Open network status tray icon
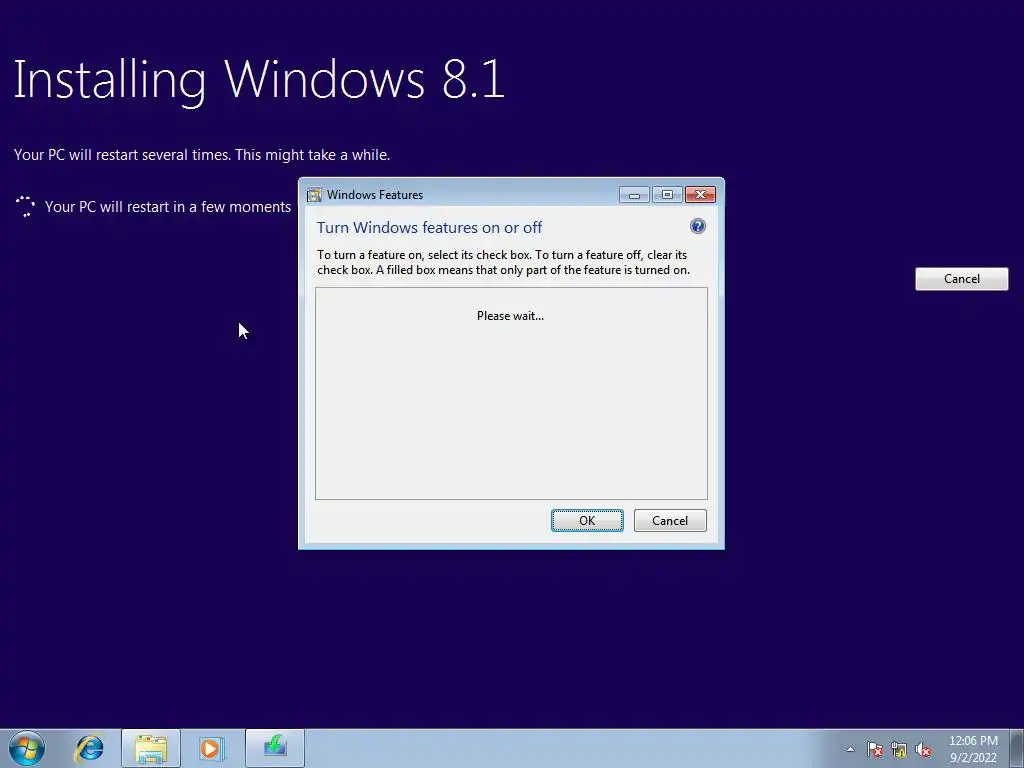The image size is (1024, 768). (x=899, y=749)
